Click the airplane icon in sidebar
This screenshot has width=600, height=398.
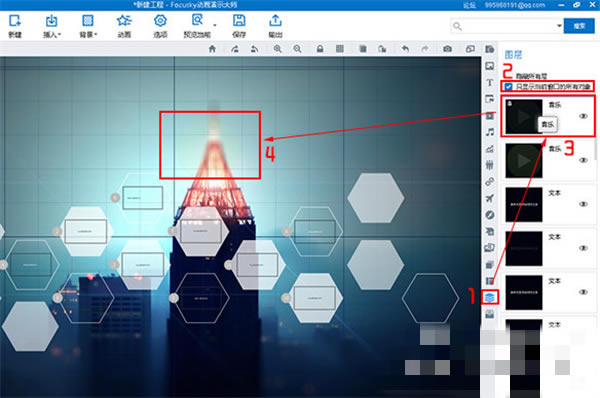489,198
